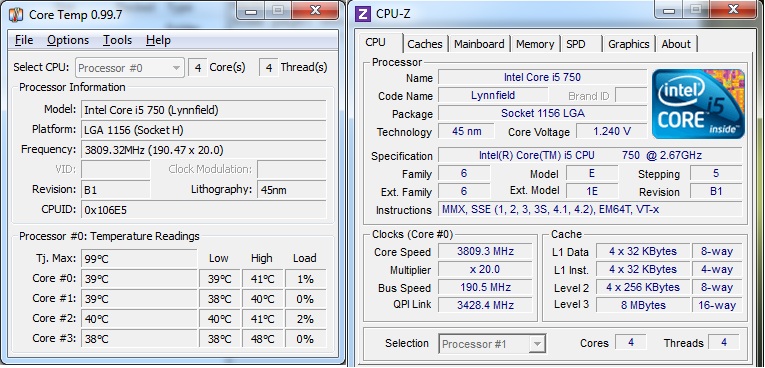Open the Tools menu in Core Temp
This screenshot has height=368, width=765.
click(117, 40)
